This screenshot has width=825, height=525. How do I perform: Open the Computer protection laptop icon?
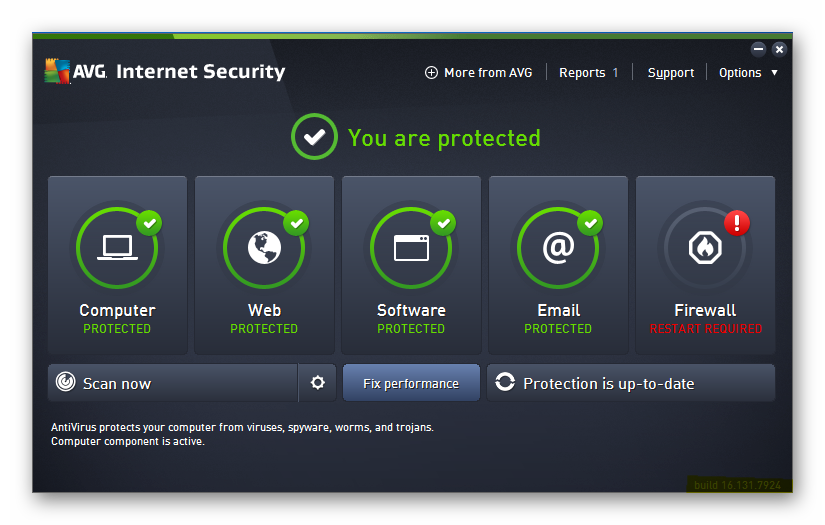(x=117, y=247)
